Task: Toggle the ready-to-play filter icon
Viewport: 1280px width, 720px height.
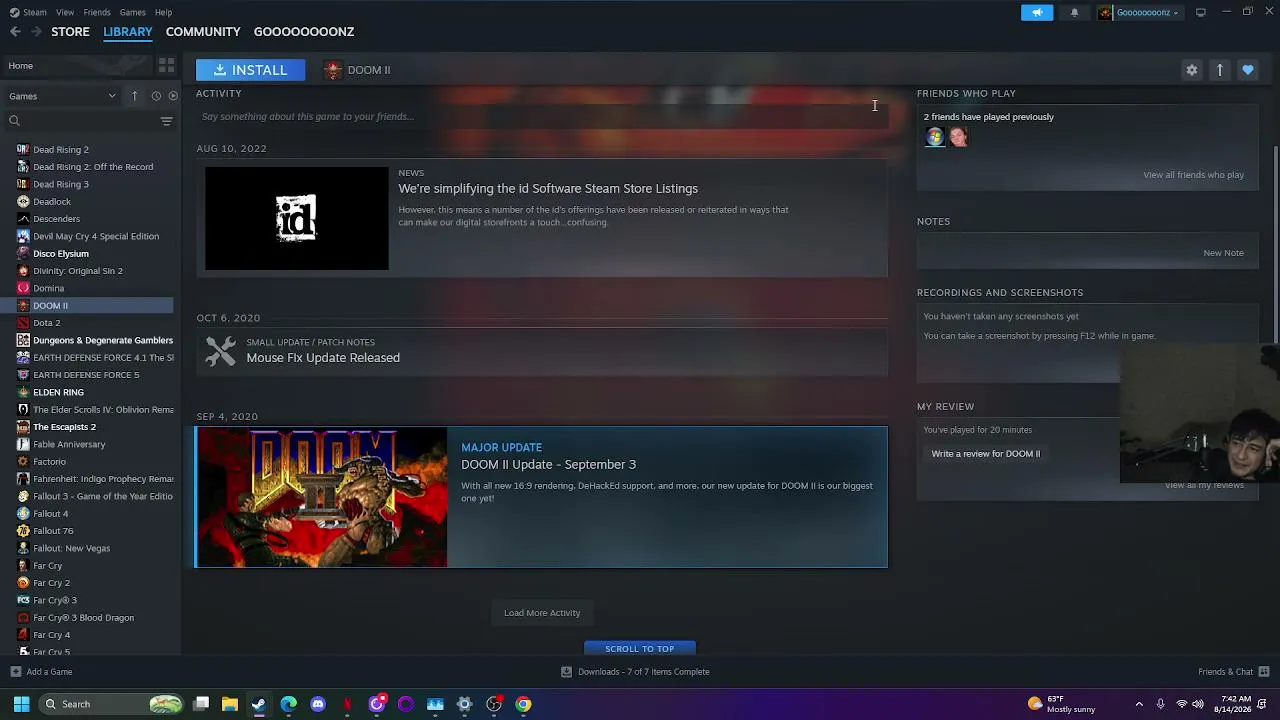Action: click(173, 96)
